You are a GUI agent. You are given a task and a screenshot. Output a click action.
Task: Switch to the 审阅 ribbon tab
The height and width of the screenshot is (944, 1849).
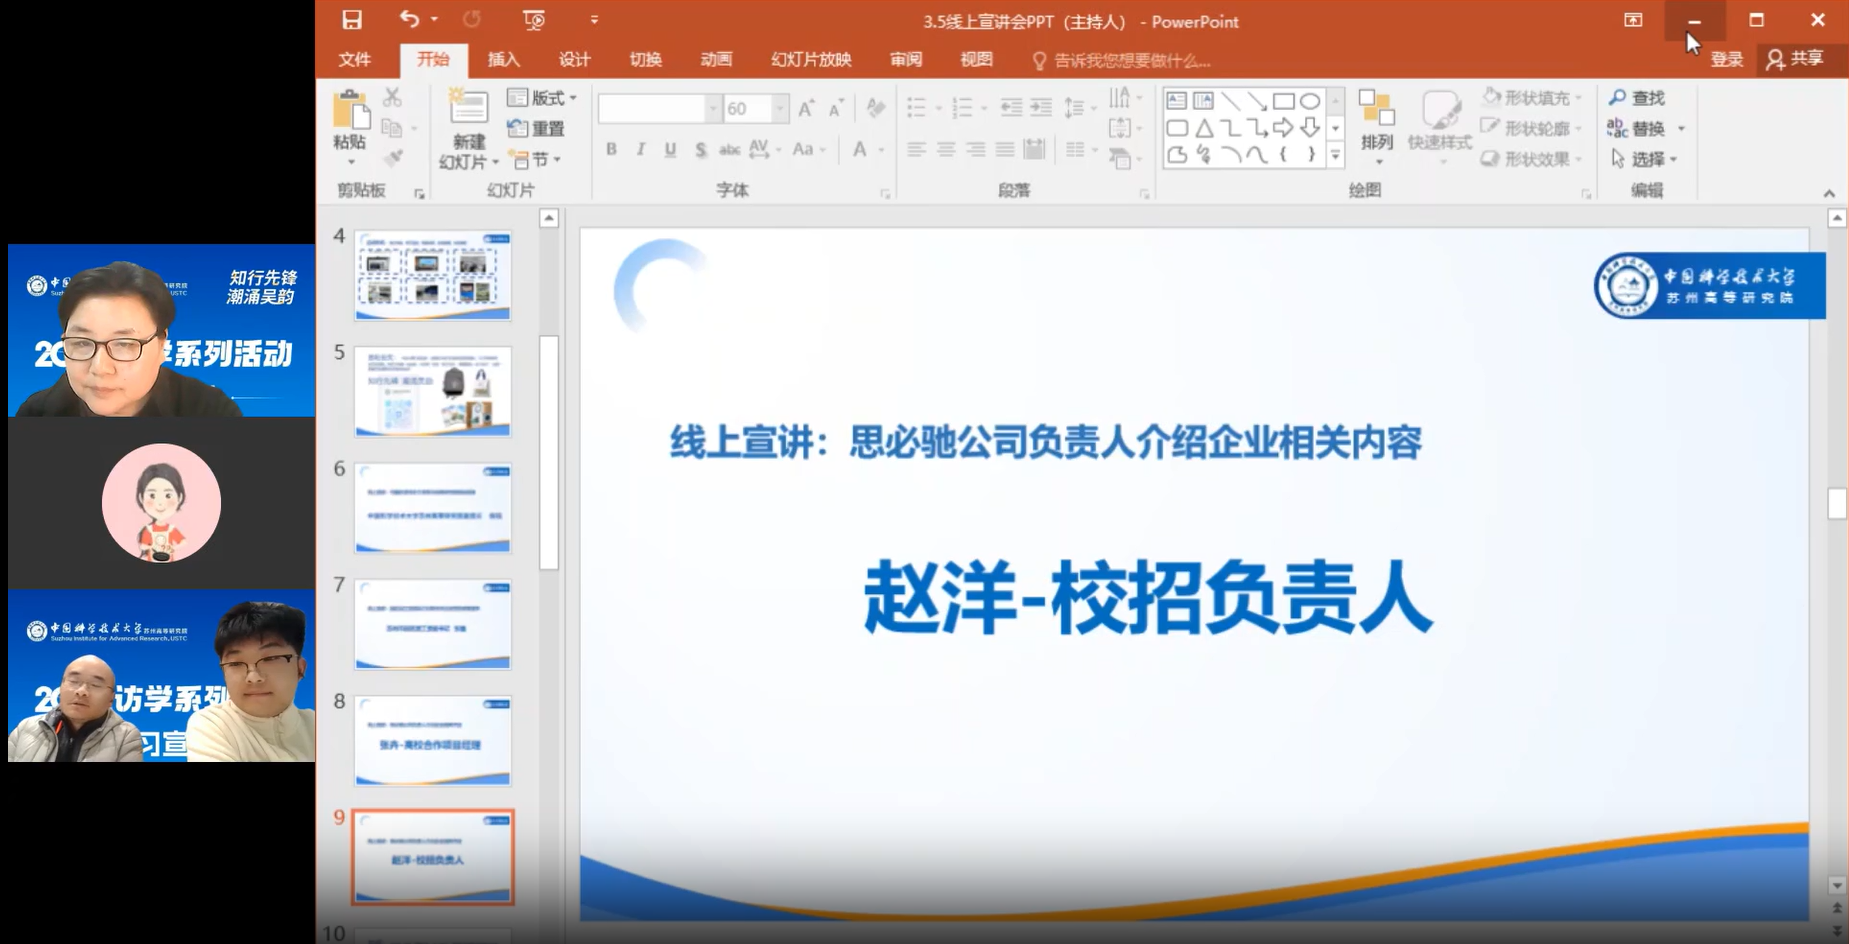pyautogui.click(x=906, y=60)
